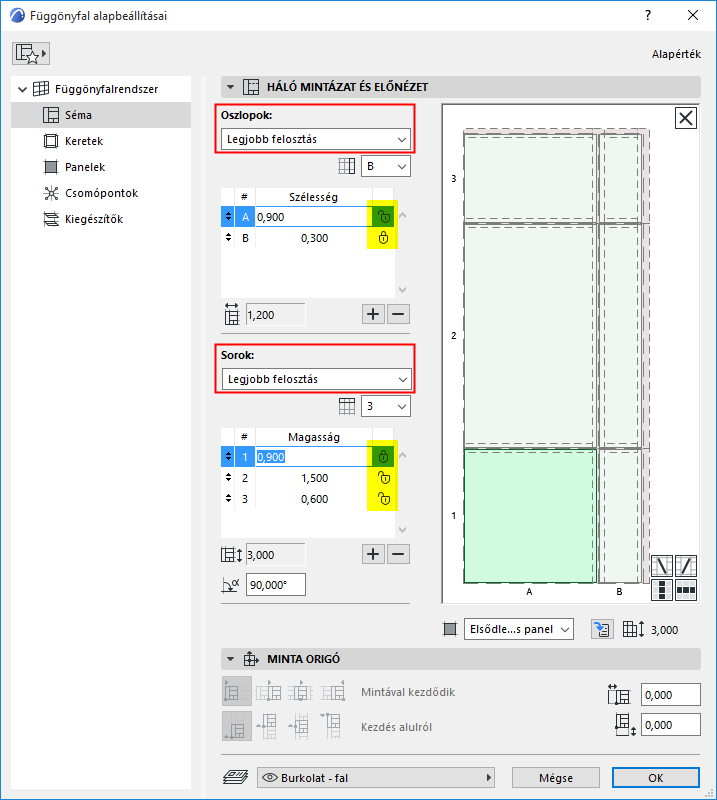Click the apply-pattern icon beside the panel dropdown
This screenshot has height=800, width=717.
tap(602, 629)
